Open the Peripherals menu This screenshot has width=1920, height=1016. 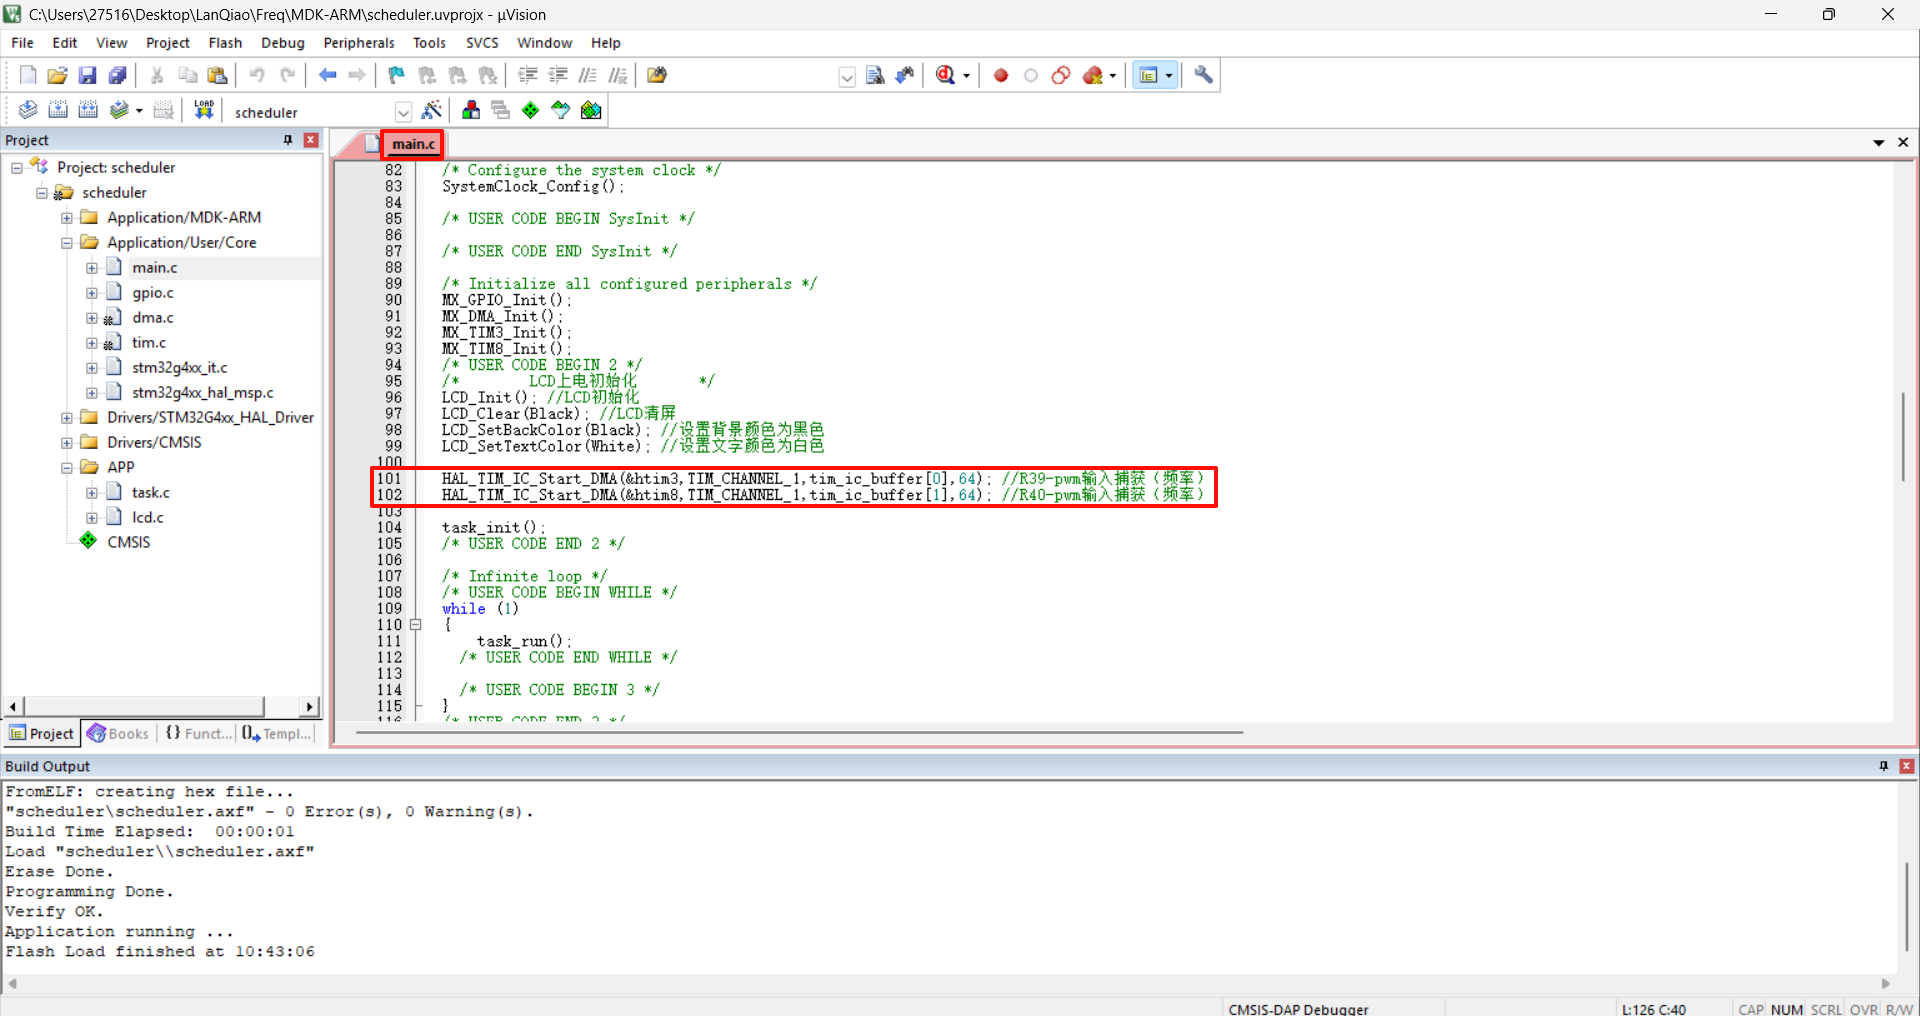click(x=358, y=43)
